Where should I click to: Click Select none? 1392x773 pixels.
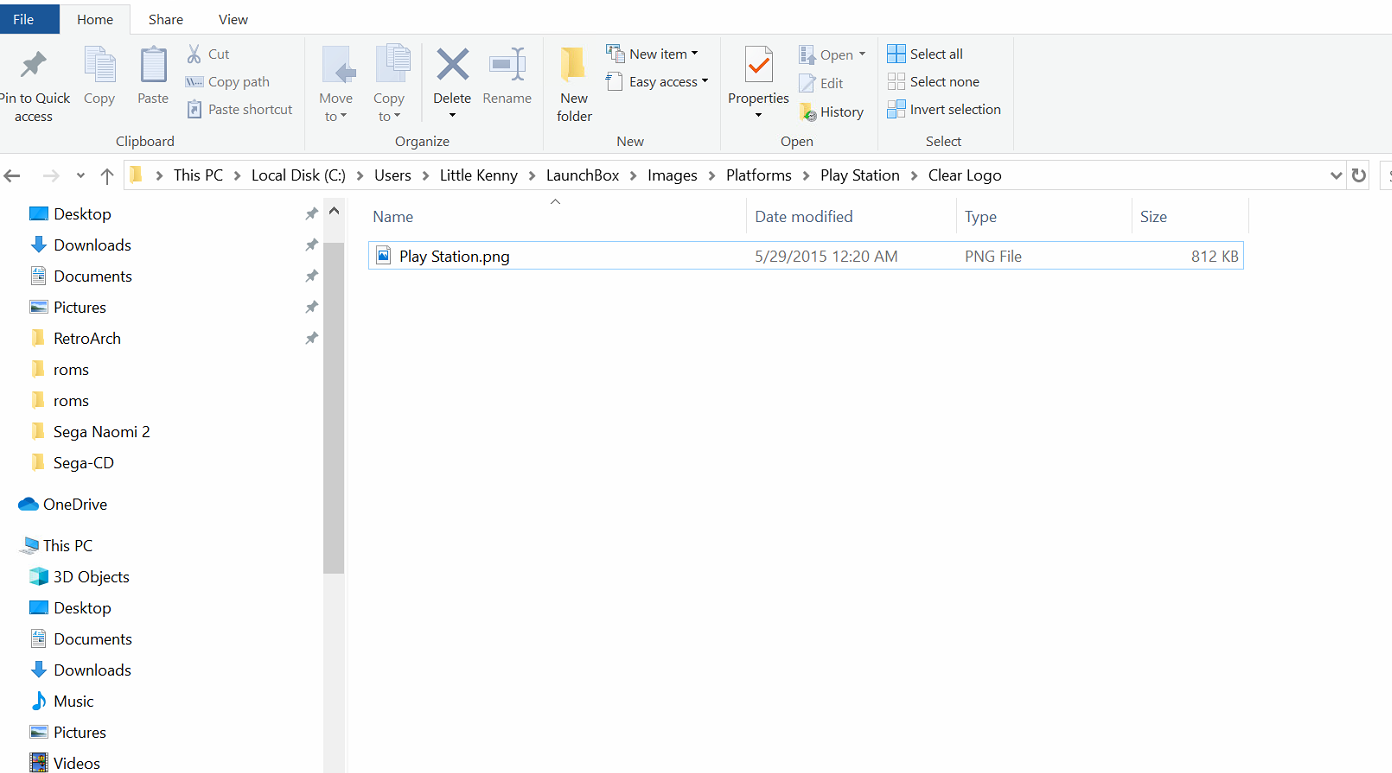(x=933, y=82)
